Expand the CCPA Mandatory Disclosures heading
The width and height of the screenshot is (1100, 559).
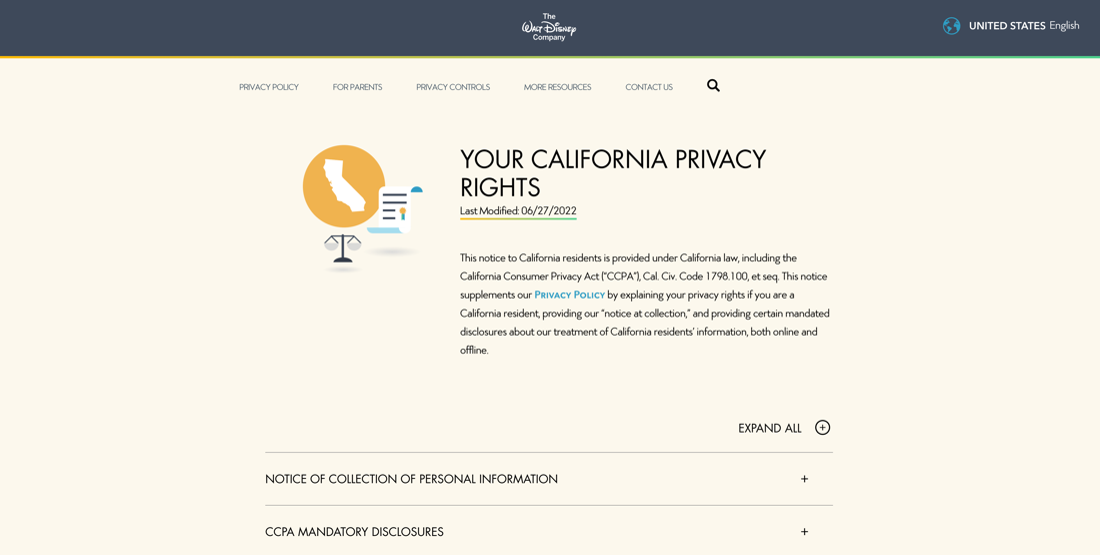(x=354, y=532)
